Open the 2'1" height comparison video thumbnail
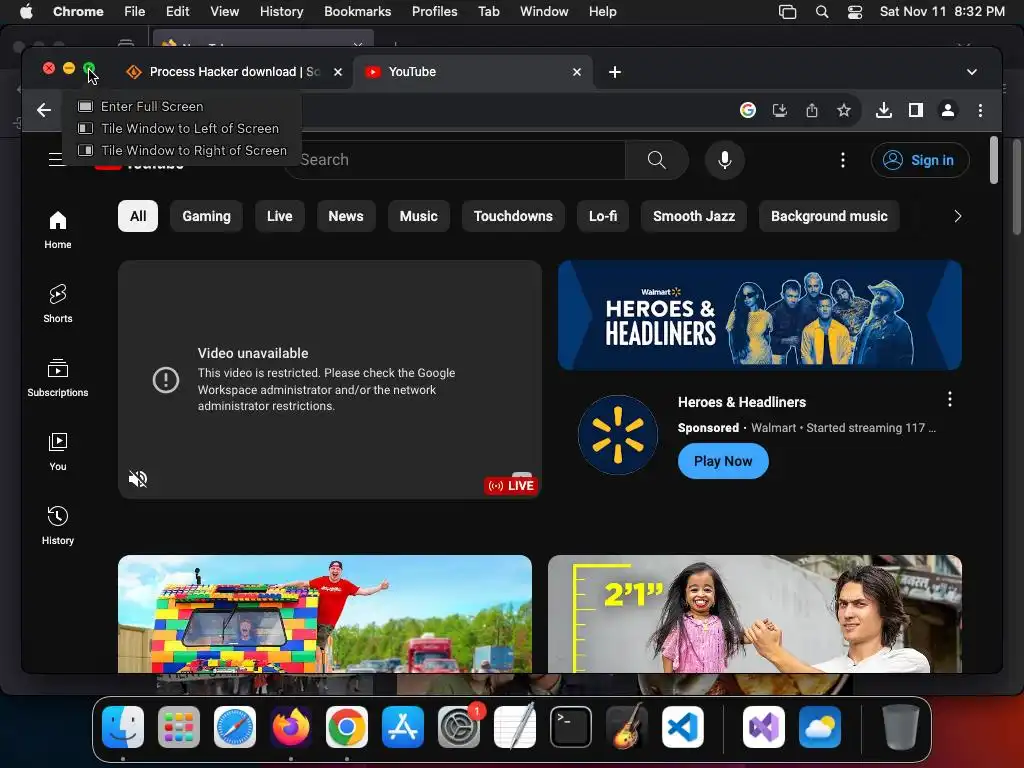1024x768 pixels. click(x=755, y=614)
